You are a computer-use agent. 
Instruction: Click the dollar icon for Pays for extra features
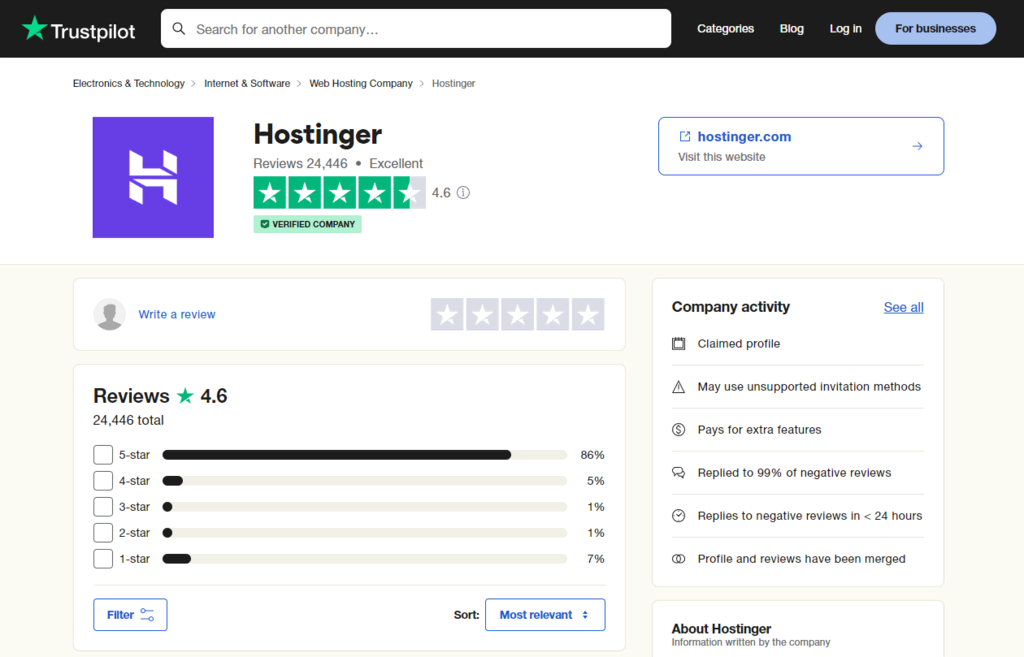pyautogui.click(x=679, y=430)
